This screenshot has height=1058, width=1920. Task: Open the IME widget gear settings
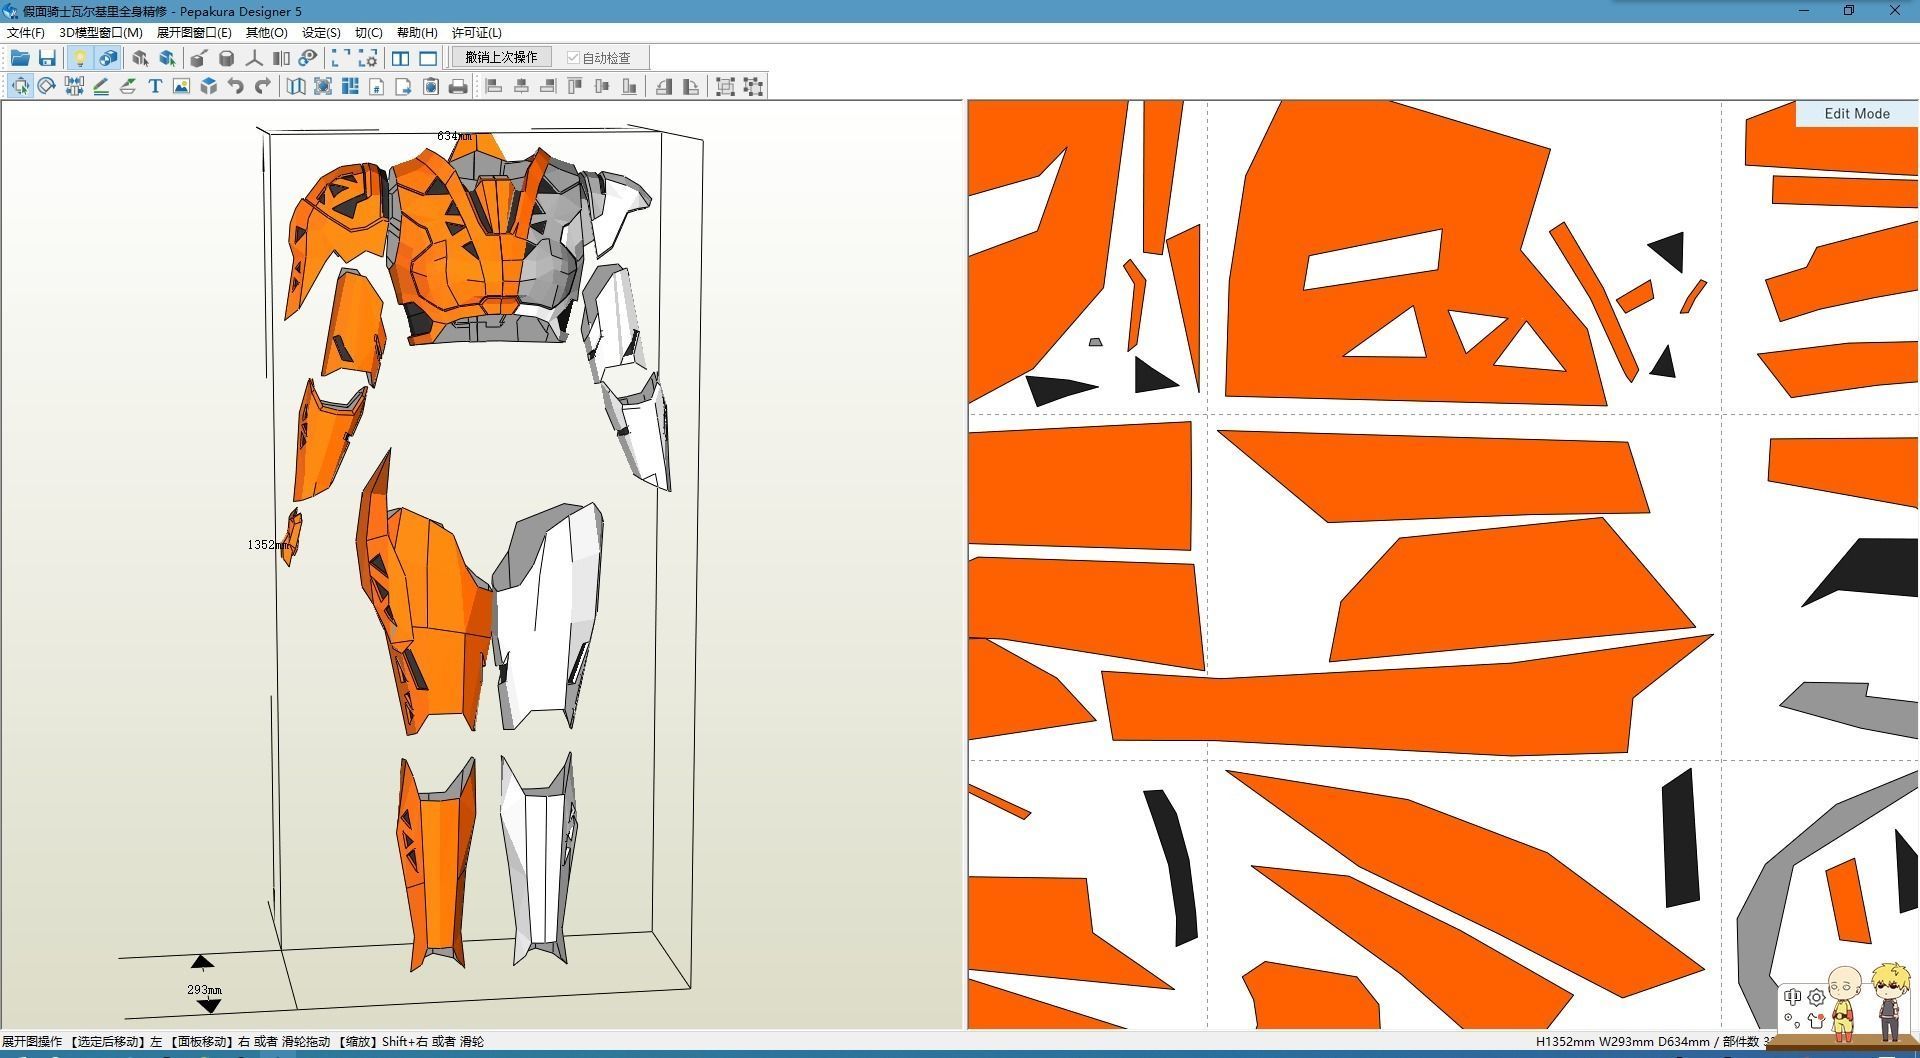[1816, 997]
